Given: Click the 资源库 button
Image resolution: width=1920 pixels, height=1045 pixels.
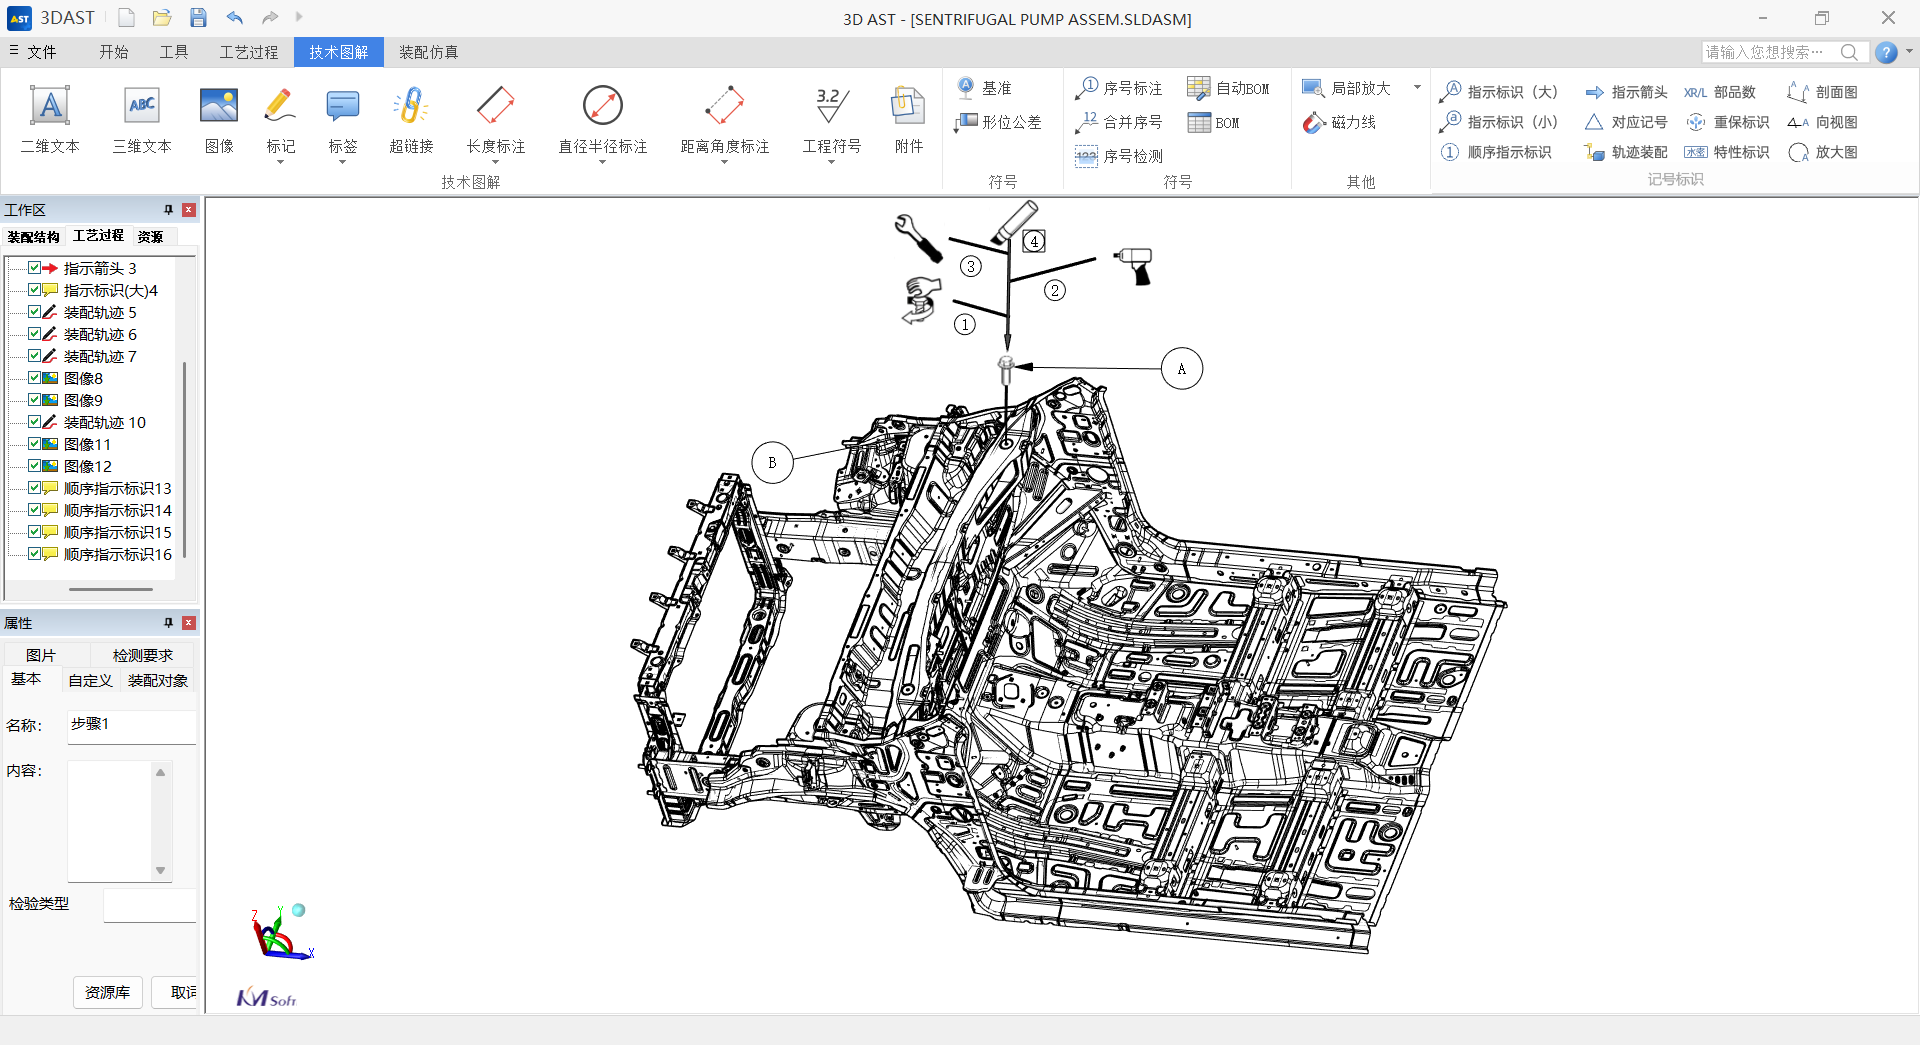Looking at the screenshot, I should pyautogui.click(x=107, y=992).
